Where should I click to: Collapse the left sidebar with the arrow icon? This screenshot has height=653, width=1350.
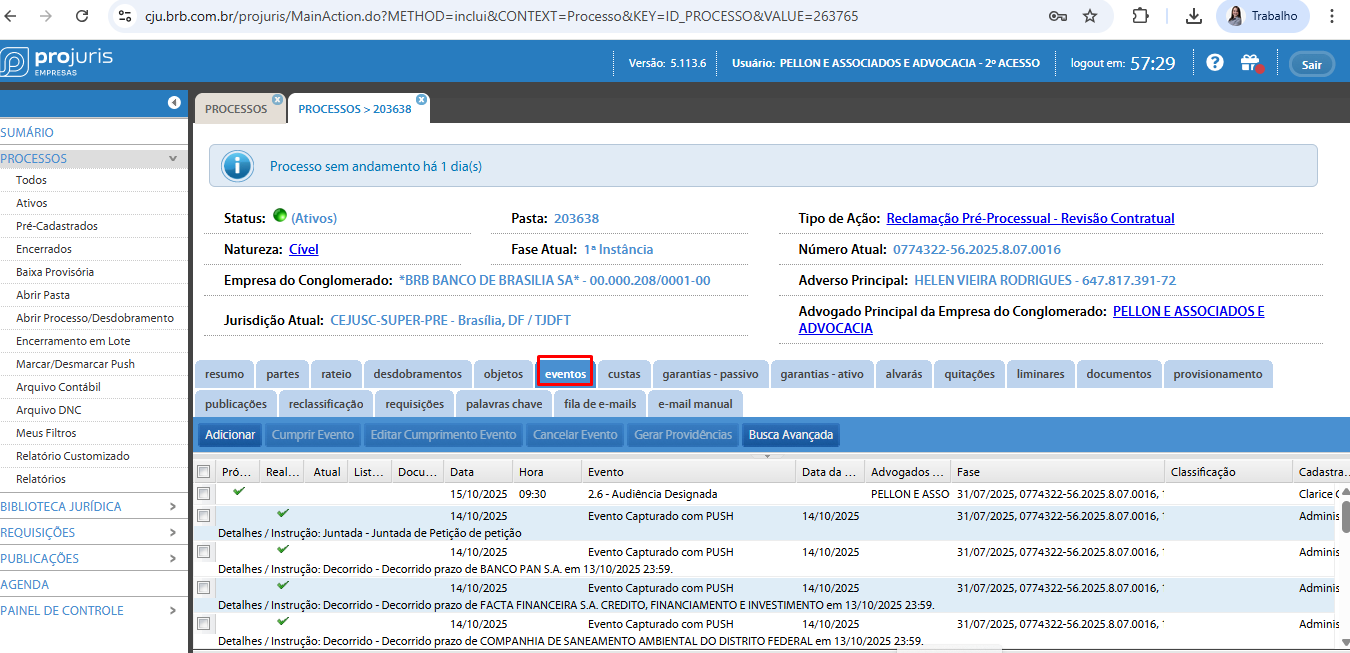[x=174, y=102]
